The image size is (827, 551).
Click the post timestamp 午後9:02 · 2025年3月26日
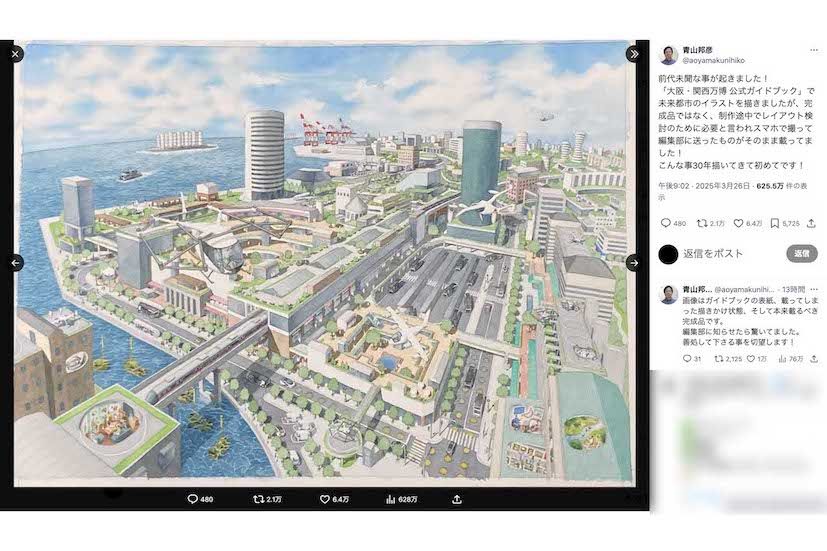[704, 186]
